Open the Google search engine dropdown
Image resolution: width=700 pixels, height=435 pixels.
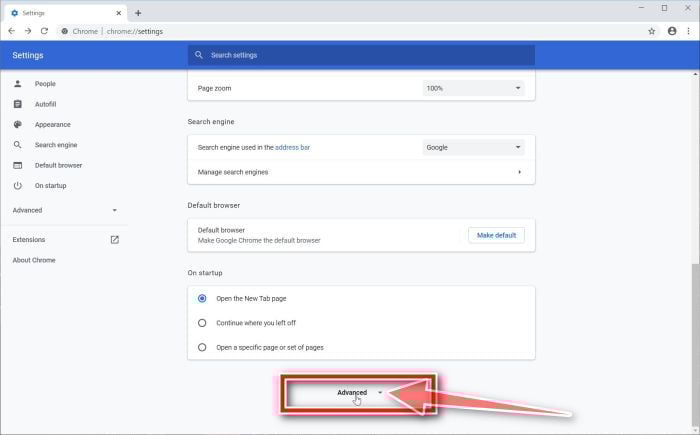pyautogui.click(x=473, y=147)
